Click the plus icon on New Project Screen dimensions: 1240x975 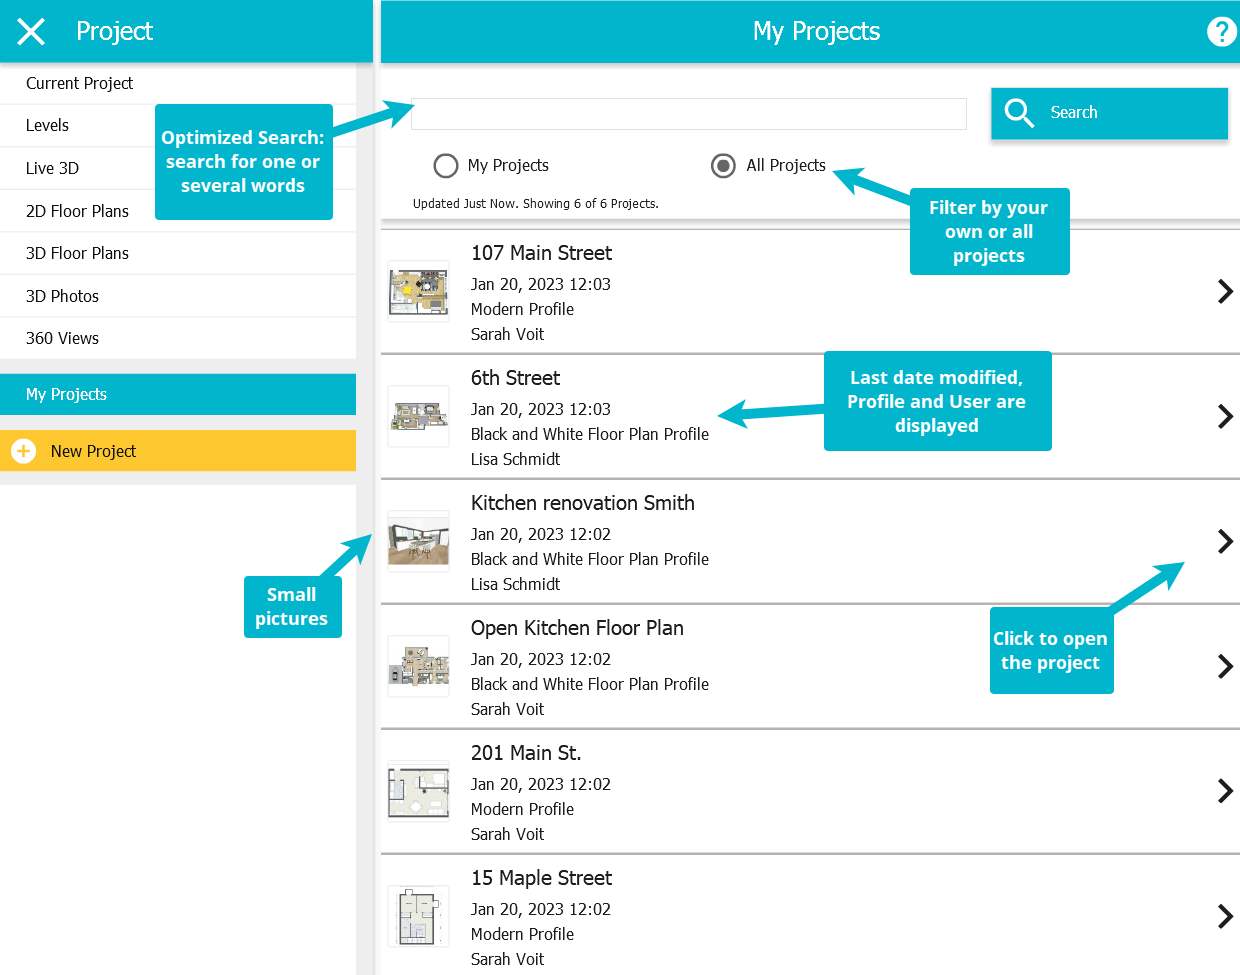click(22, 451)
